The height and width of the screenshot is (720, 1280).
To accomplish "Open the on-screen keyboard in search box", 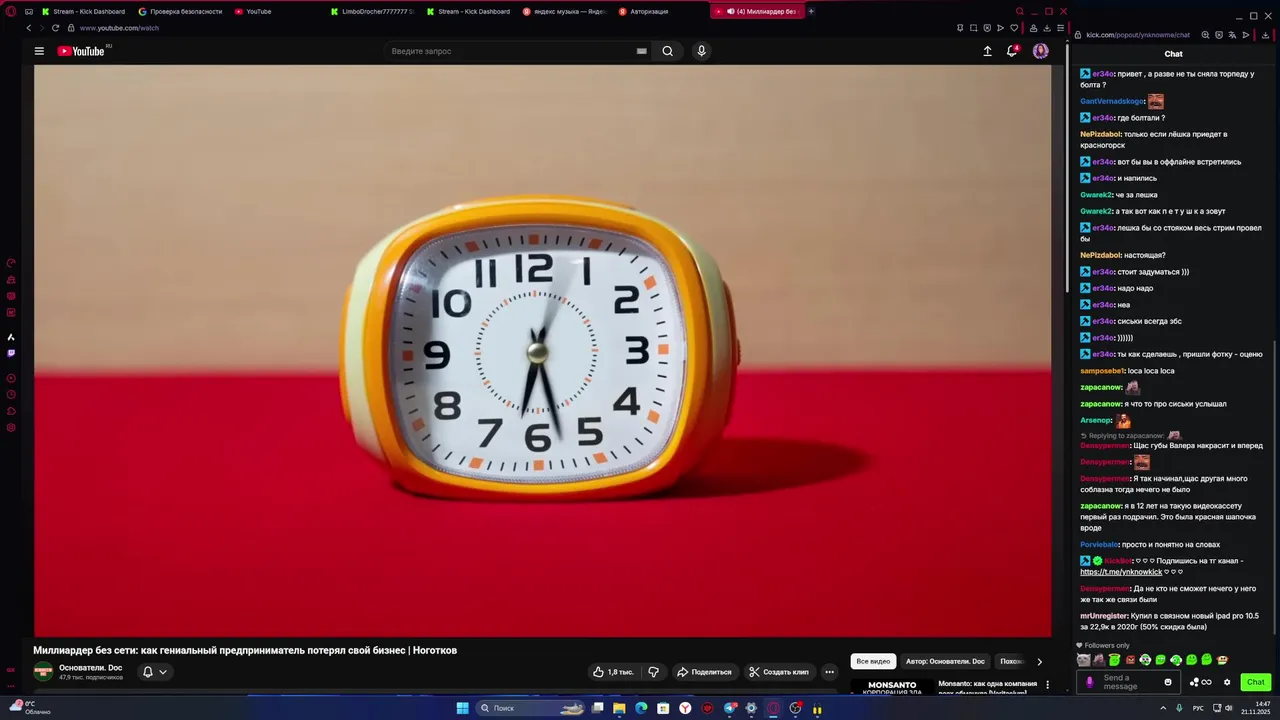I will 641,51.
